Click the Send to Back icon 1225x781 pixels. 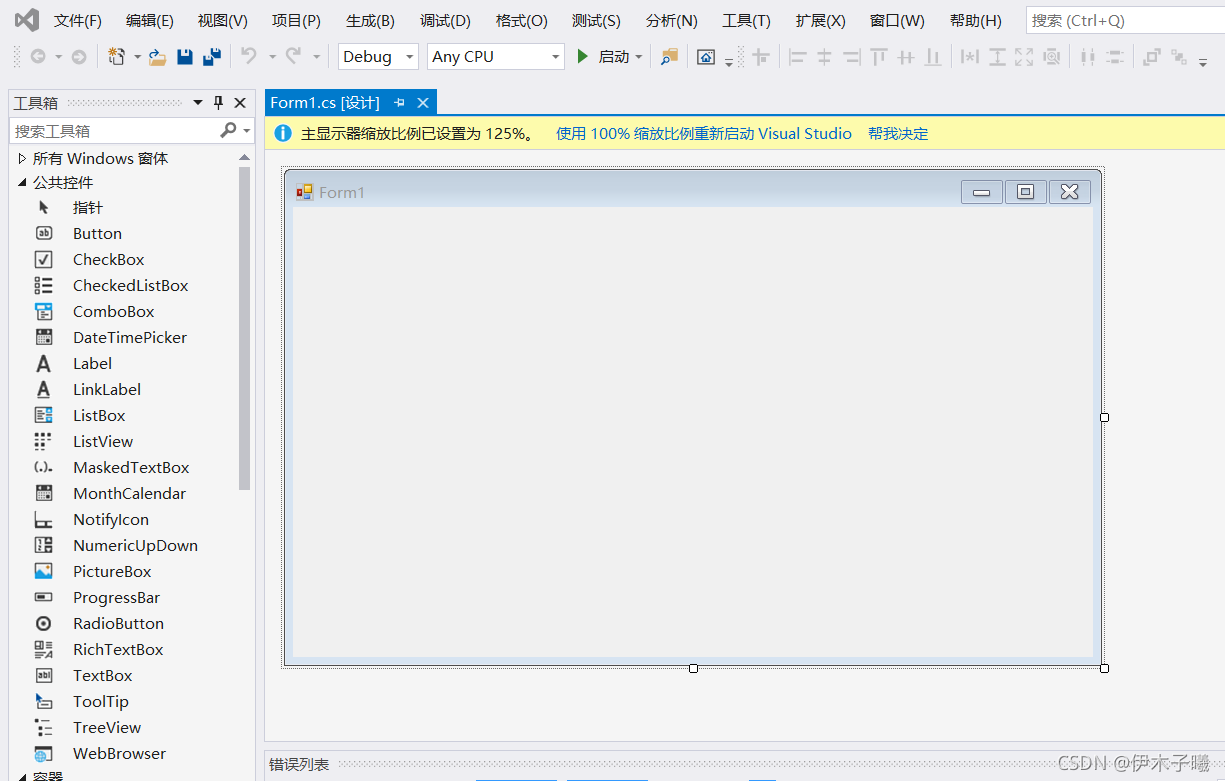pyautogui.click(x=1179, y=57)
